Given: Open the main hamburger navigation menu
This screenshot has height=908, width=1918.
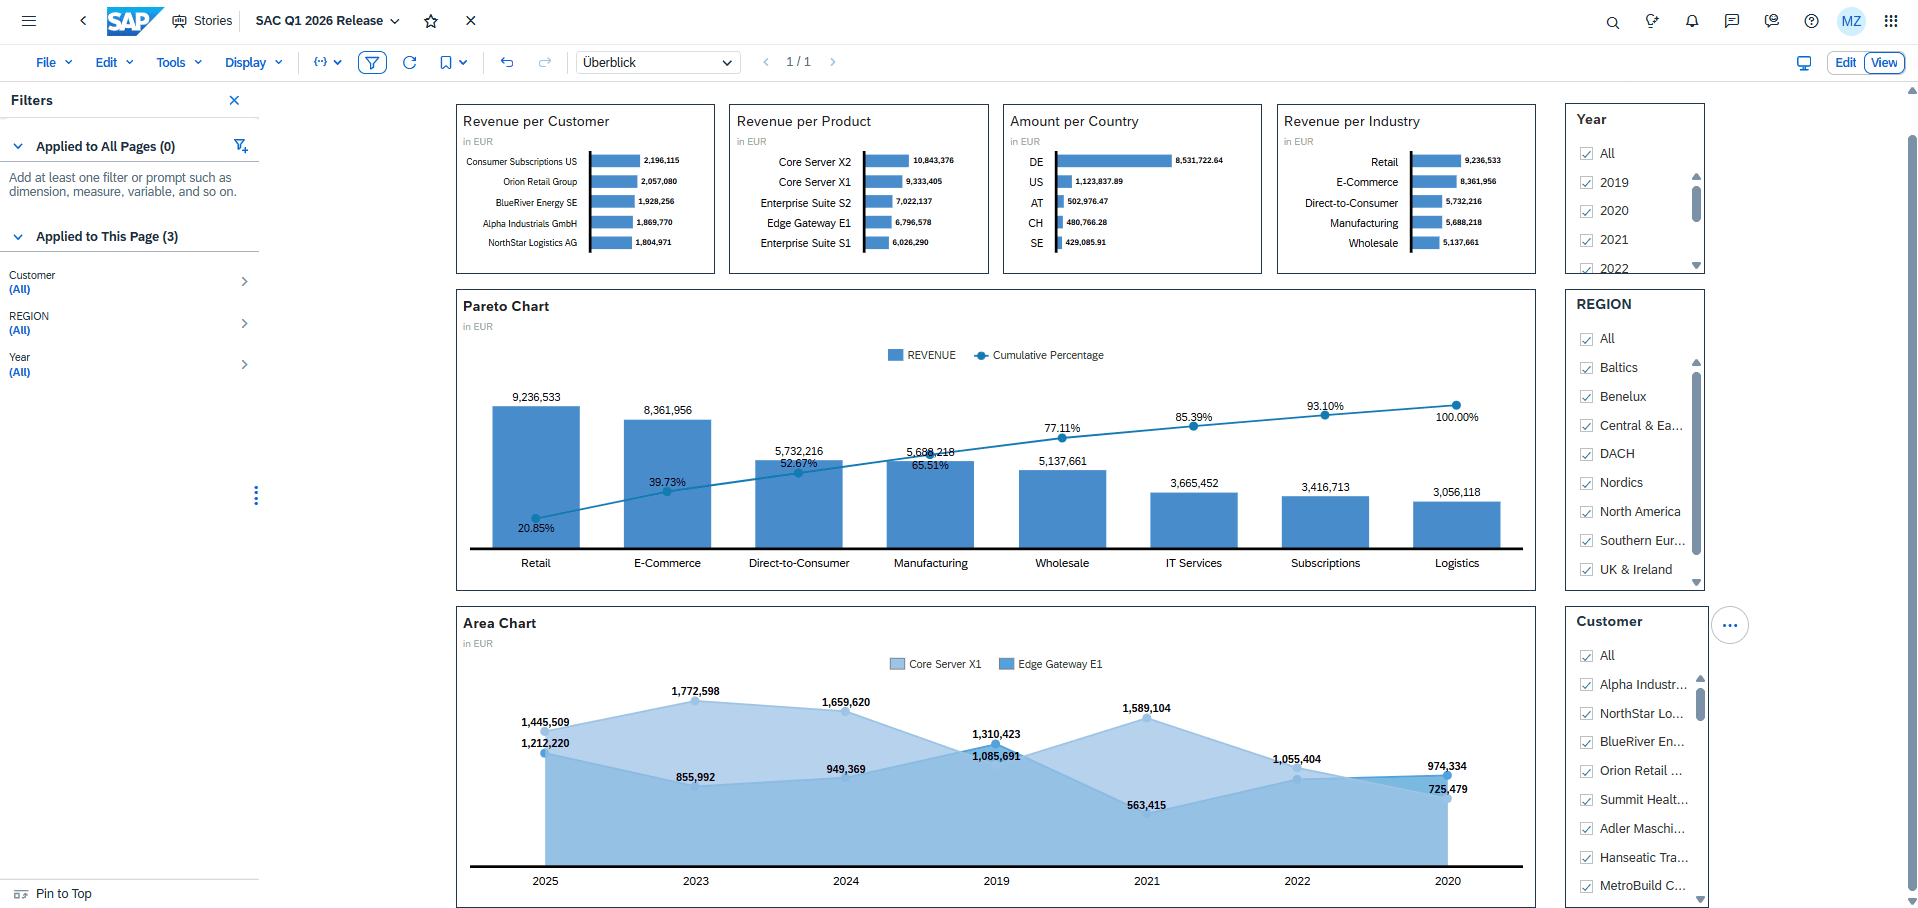Looking at the screenshot, I should (x=29, y=21).
